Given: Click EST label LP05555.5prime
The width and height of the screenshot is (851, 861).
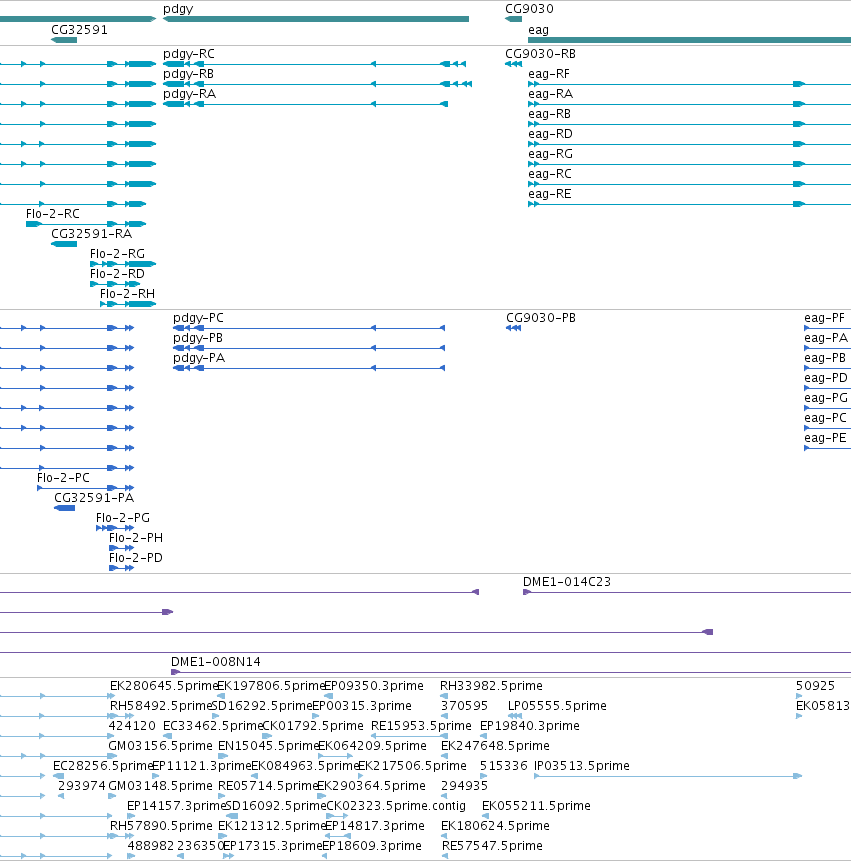Looking at the screenshot, I should point(557,706).
